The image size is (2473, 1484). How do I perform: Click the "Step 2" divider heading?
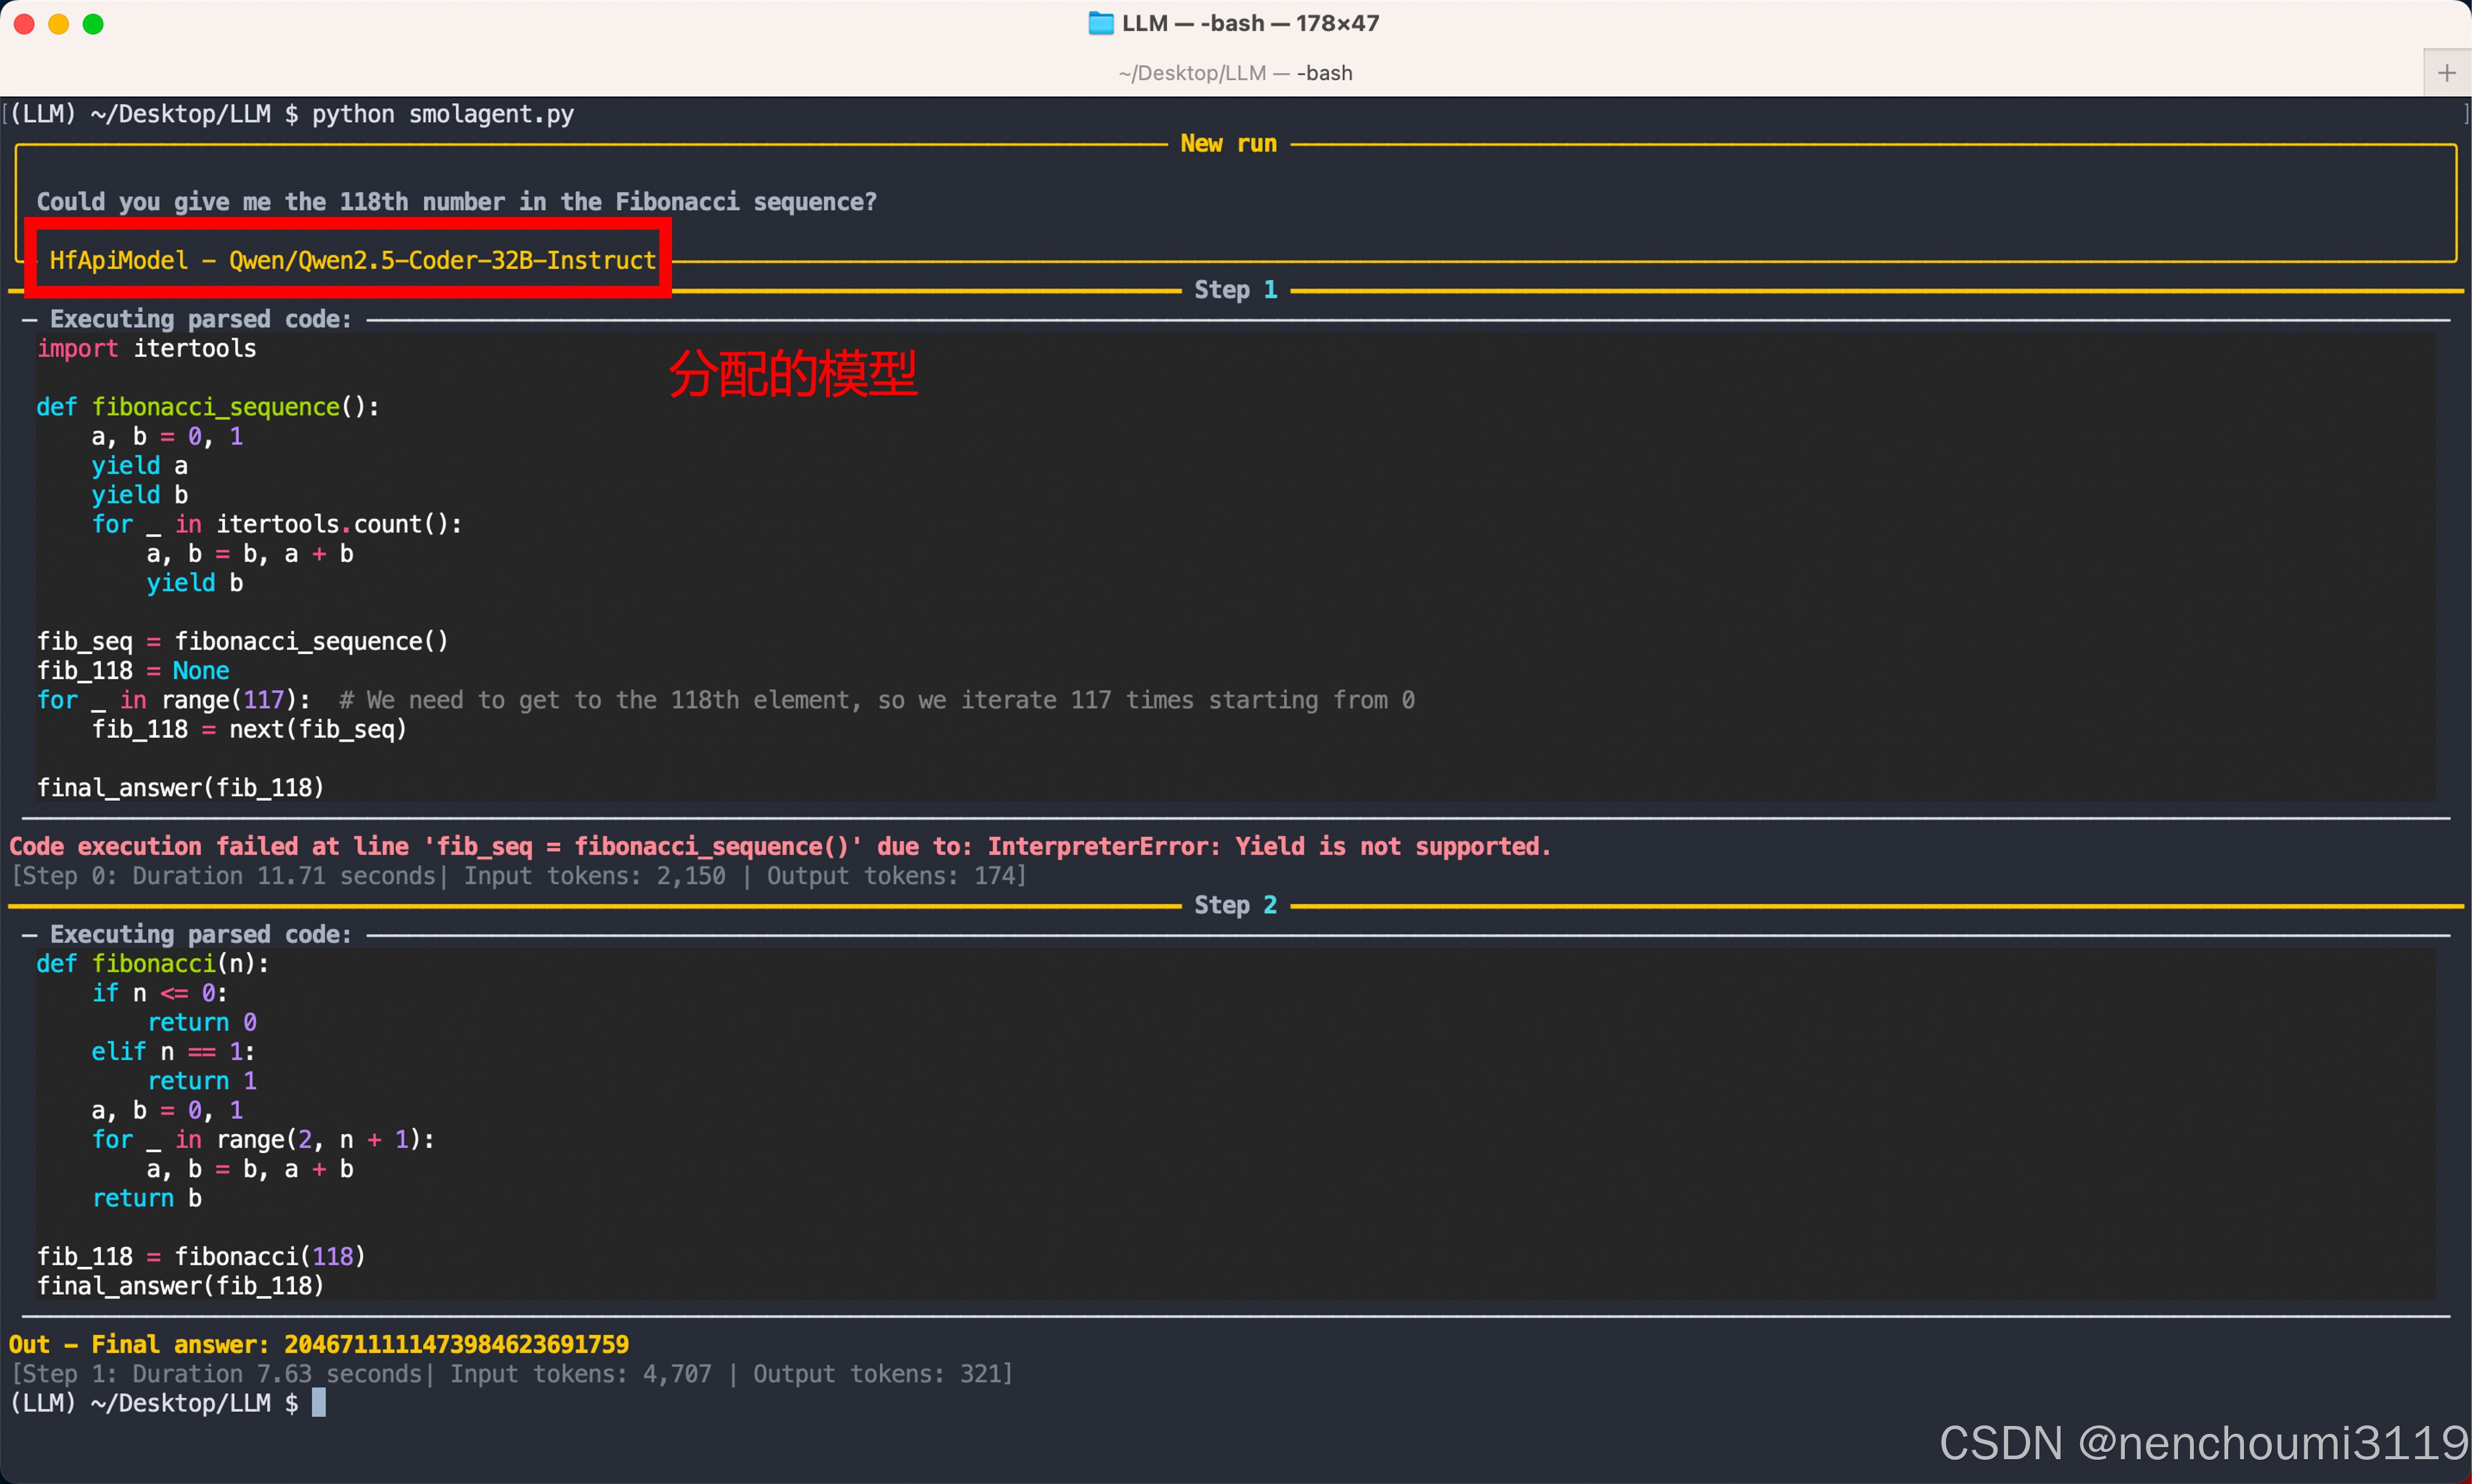1235,905
